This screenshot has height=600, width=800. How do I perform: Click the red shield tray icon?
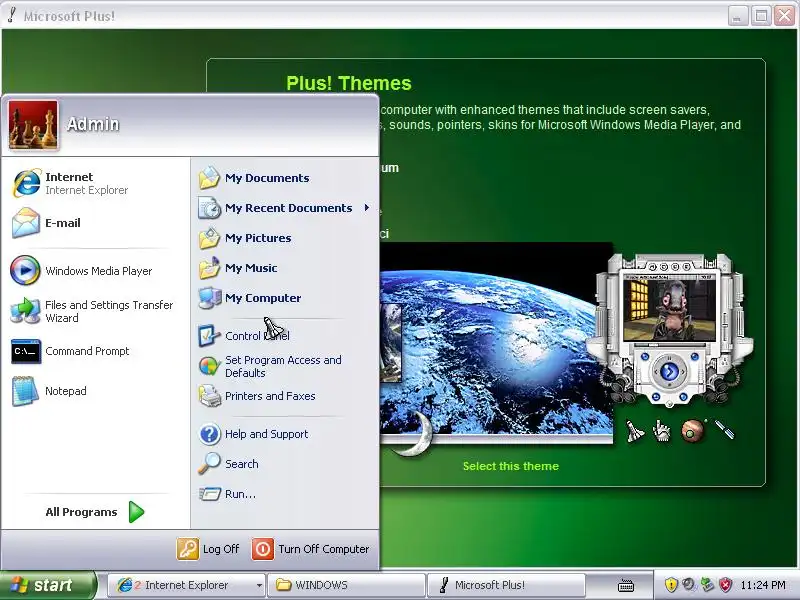click(725, 585)
